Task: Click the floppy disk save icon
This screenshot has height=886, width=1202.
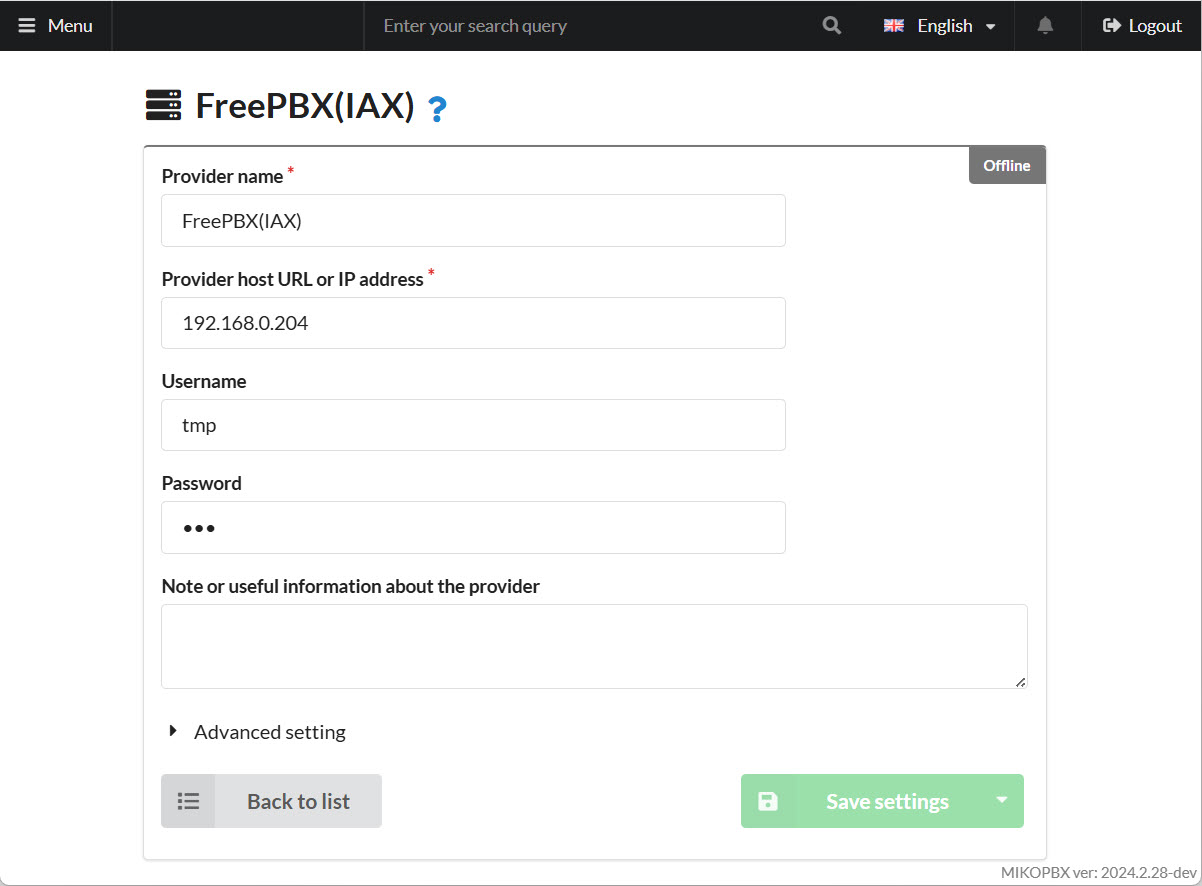Action: point(768,801)
